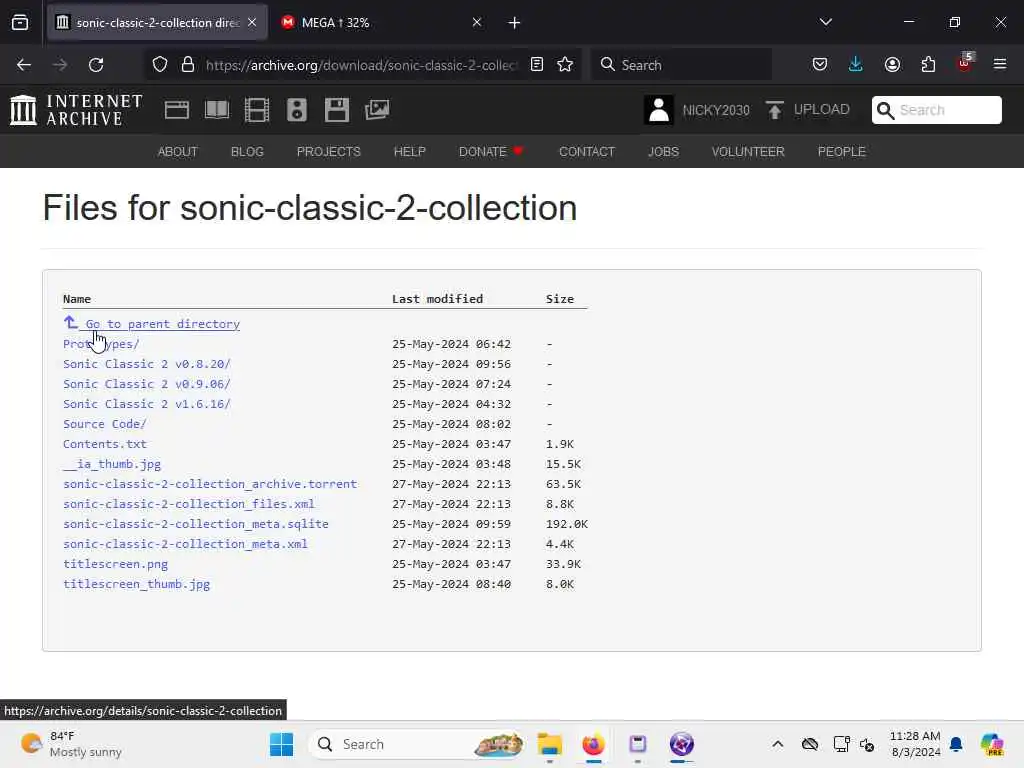Image resolution: width=1024 pixels, height=768 pixels.
Task: Open Firefox downloads panel
Action: pos(856,65)
